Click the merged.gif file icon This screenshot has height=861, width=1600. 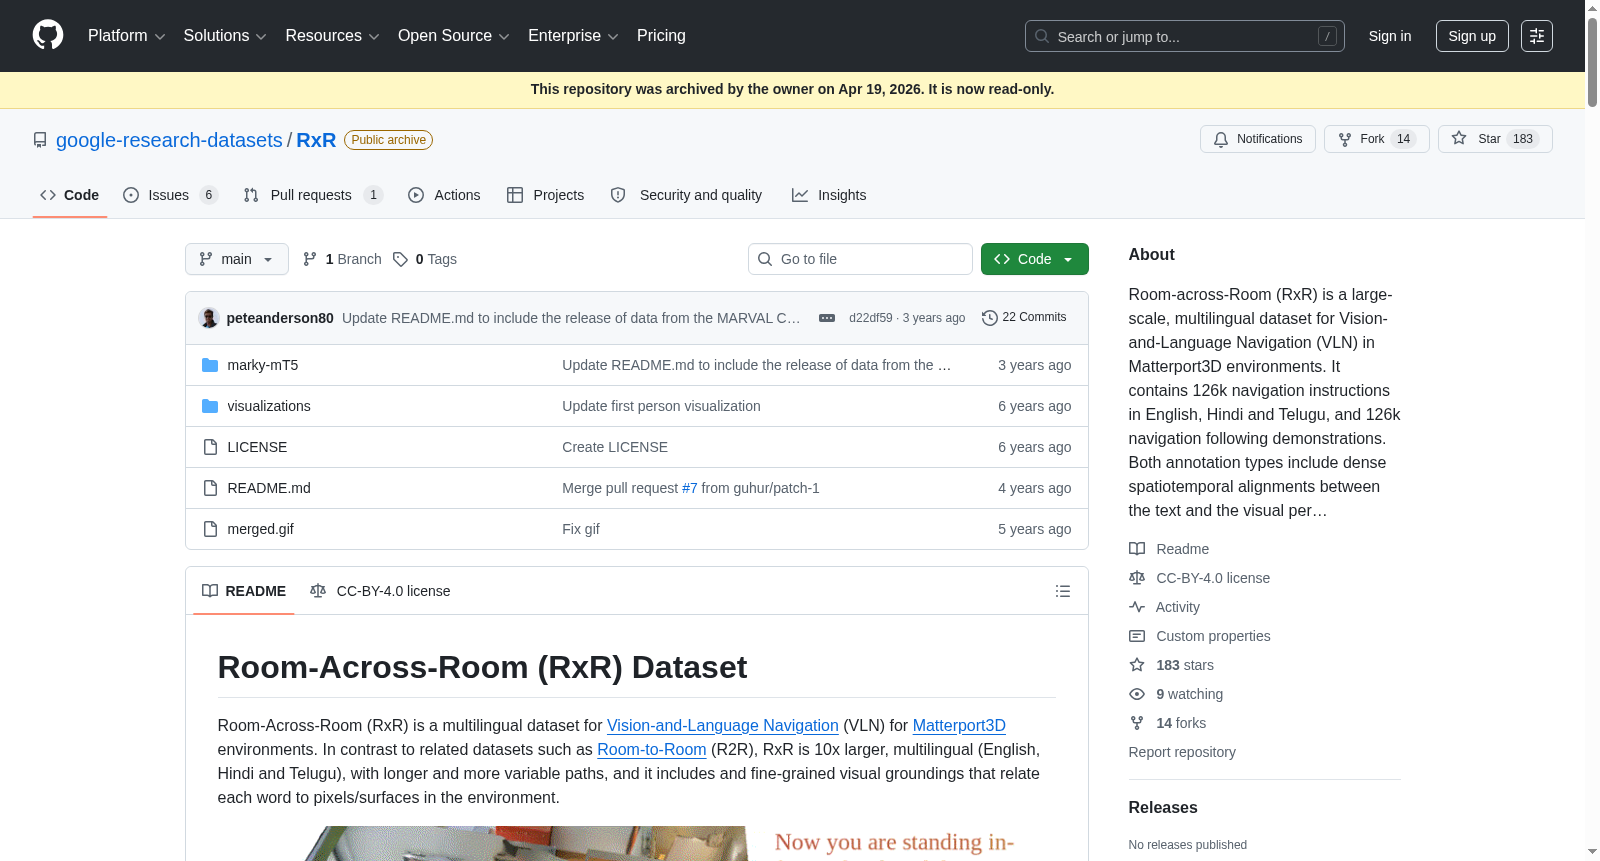coord(210,529)
